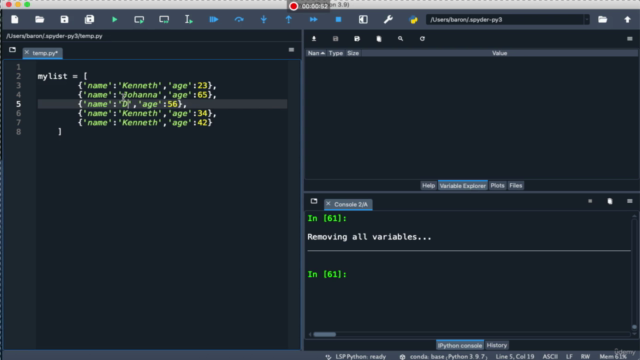Open a file with folder icon
Screen dimensions: 640x360
40,19
